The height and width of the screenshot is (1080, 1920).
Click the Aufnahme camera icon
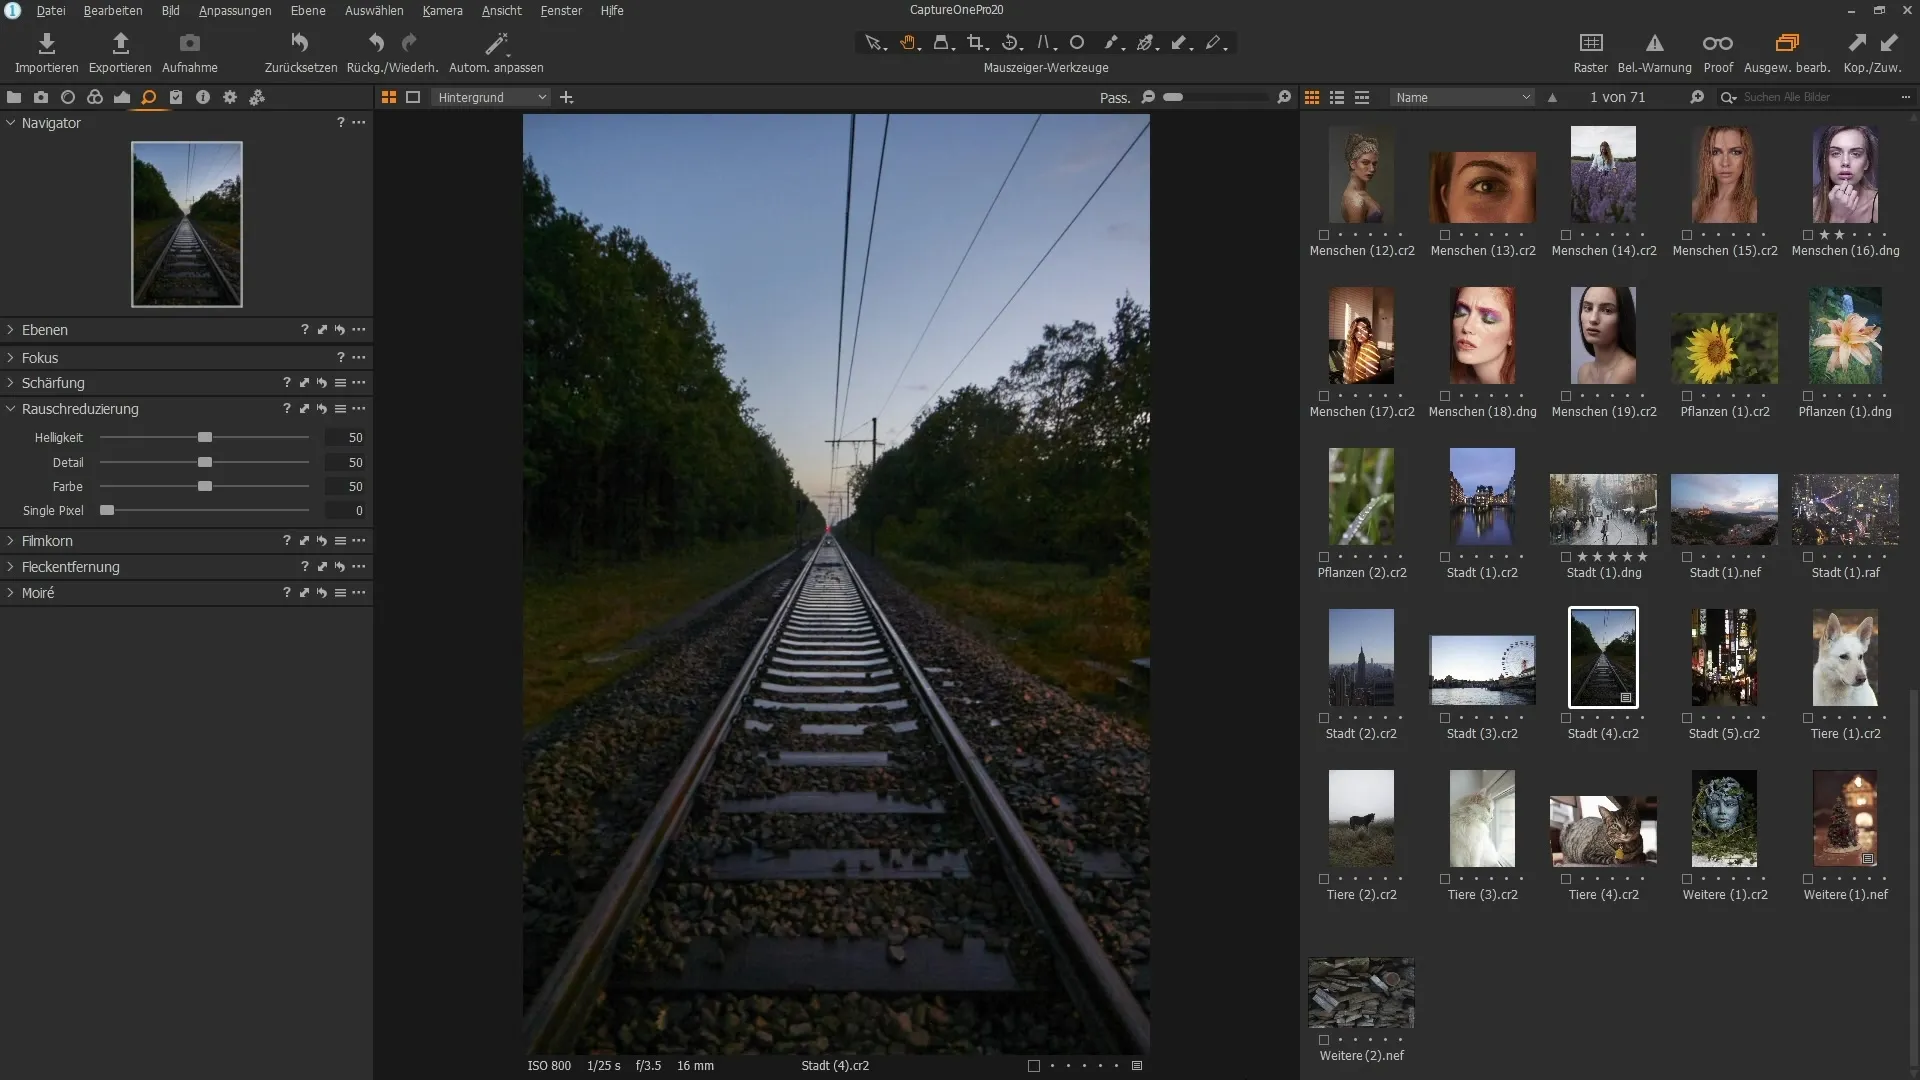click(x=189, y=43)
